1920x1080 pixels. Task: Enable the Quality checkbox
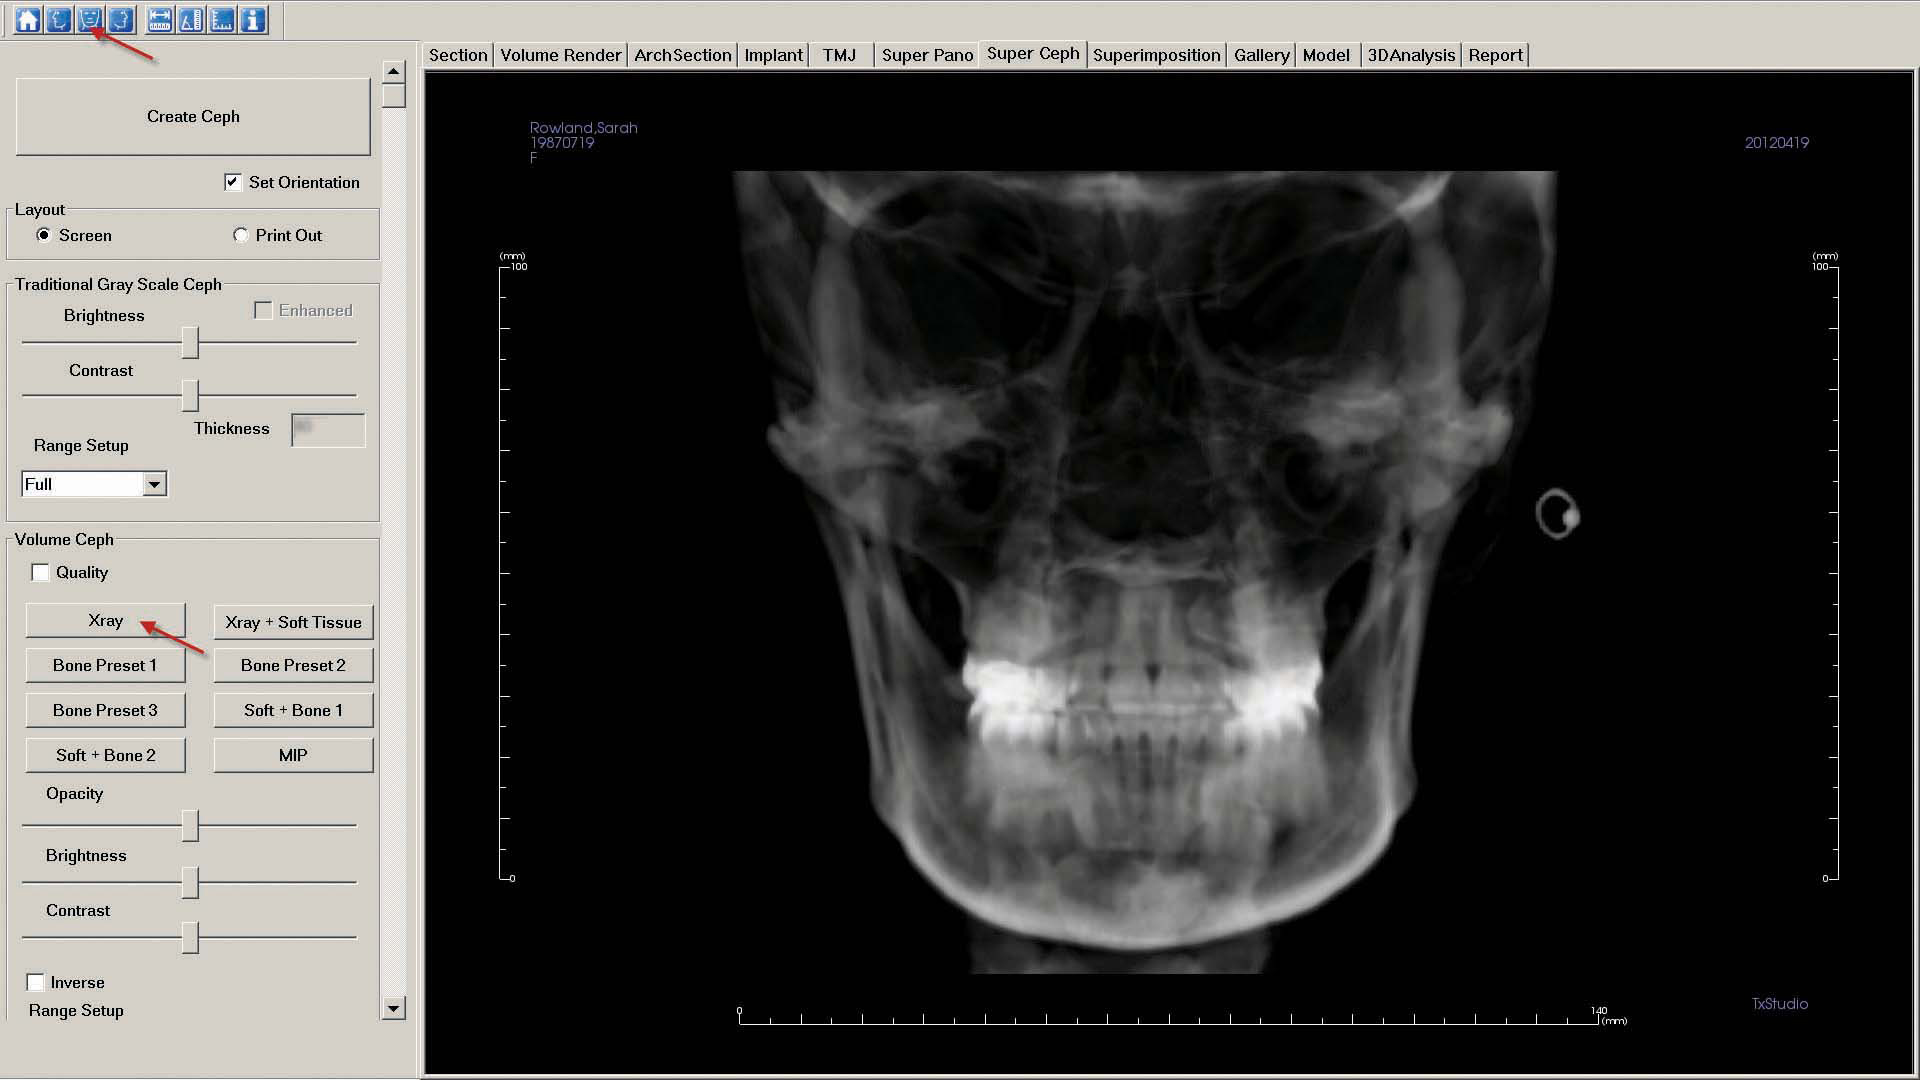pyautogui.click(x=40, y=572)
